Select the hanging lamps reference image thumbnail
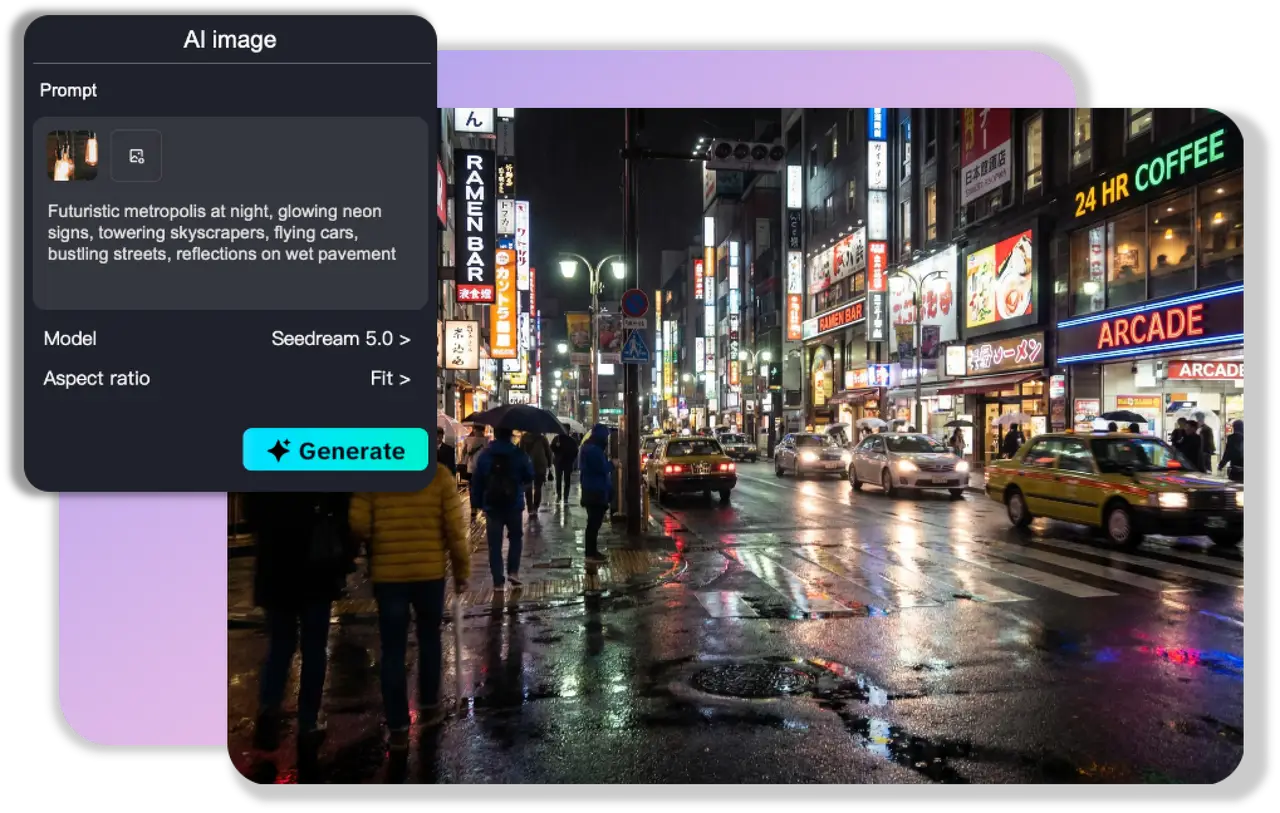 click(x=71, y=155)
